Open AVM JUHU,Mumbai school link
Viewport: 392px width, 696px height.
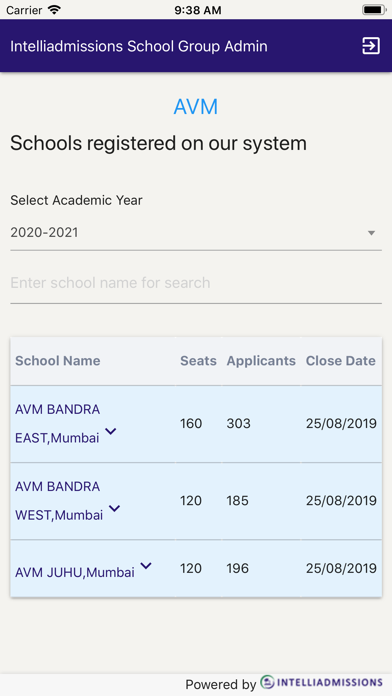75,572
